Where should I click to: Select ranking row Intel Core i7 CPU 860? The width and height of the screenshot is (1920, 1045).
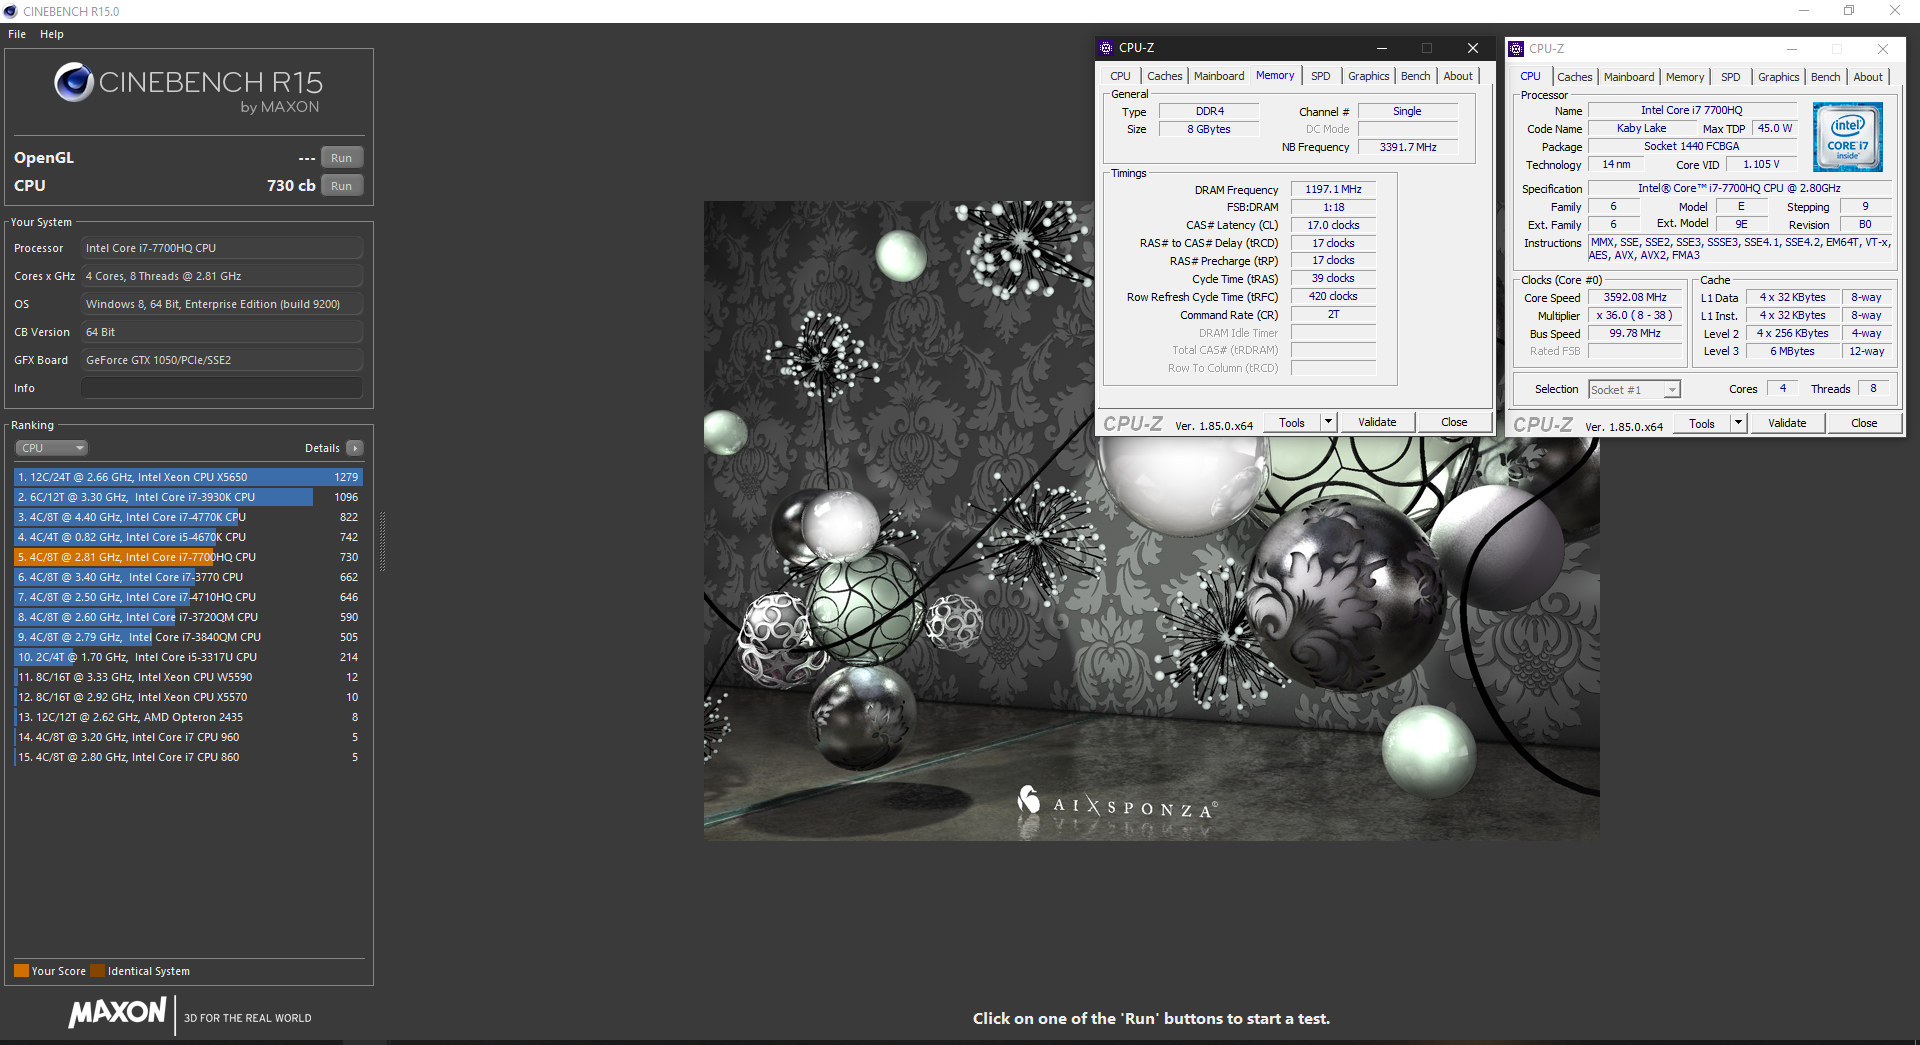[x=188, y=757]
